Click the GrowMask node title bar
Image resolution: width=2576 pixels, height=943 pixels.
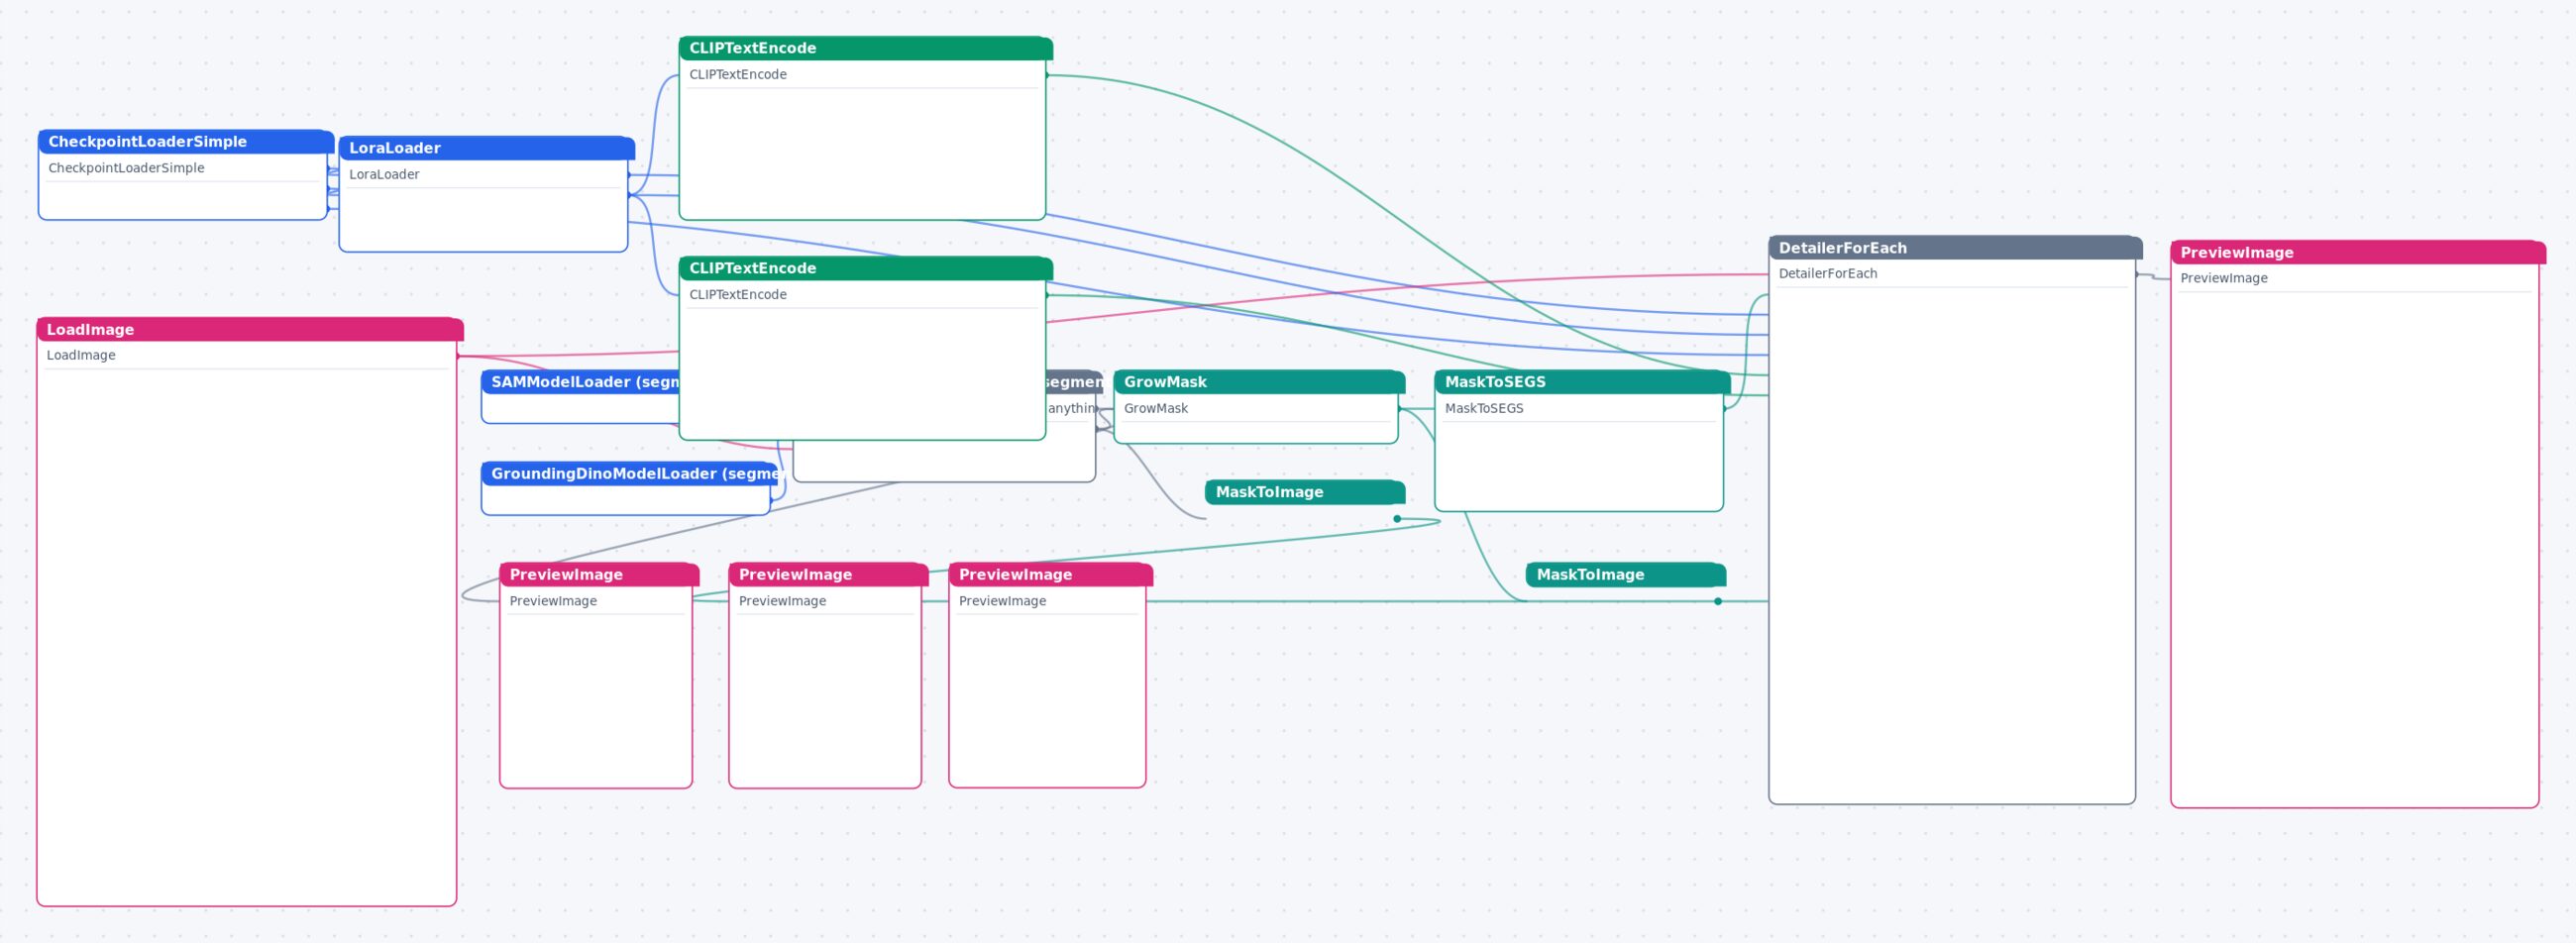pos(1259,382)
